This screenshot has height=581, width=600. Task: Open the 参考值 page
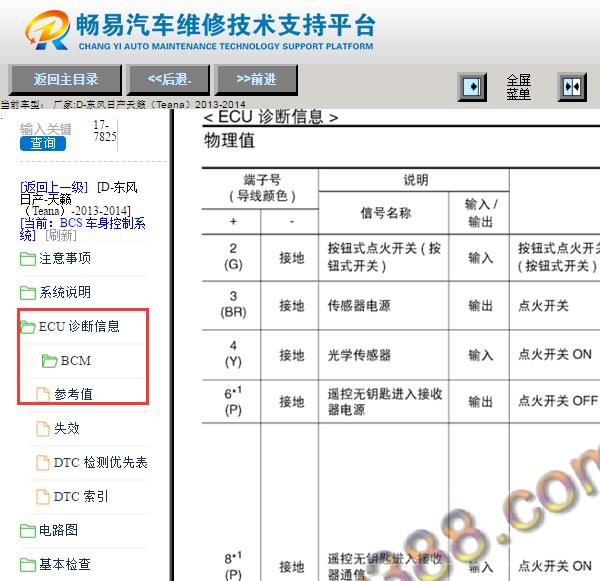point(73,394)
